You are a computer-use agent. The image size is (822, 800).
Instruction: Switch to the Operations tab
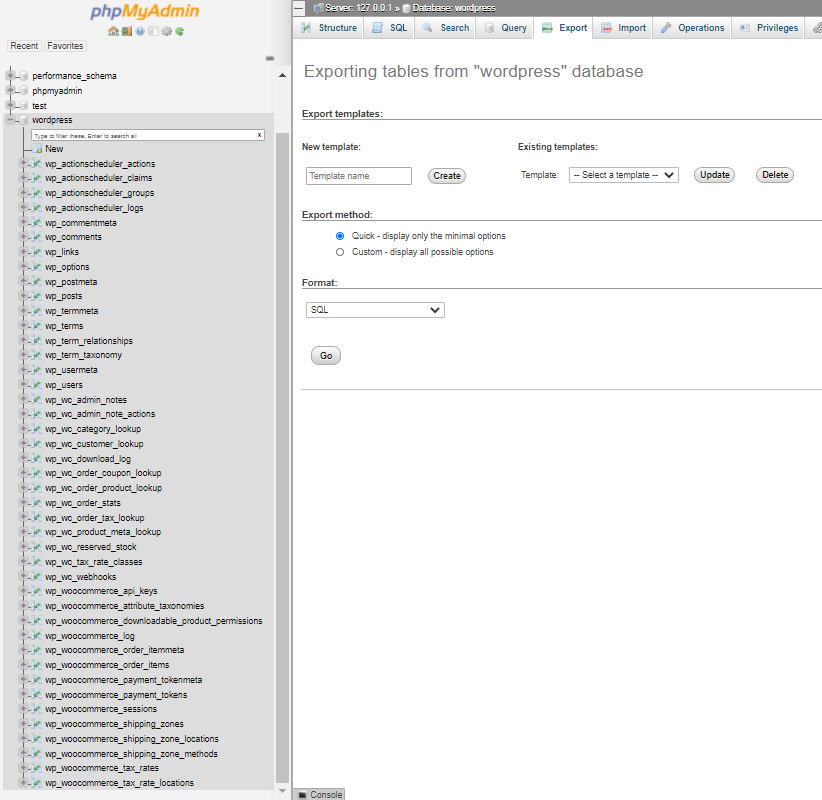coord(692,28)
